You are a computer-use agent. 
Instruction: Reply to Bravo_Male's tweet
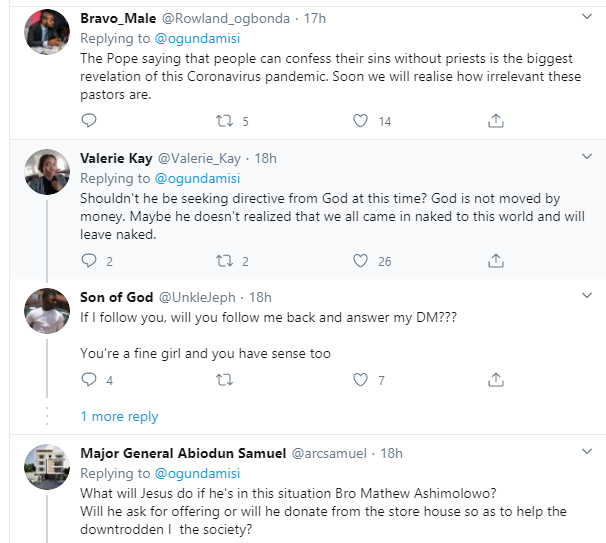coord(89,121)
